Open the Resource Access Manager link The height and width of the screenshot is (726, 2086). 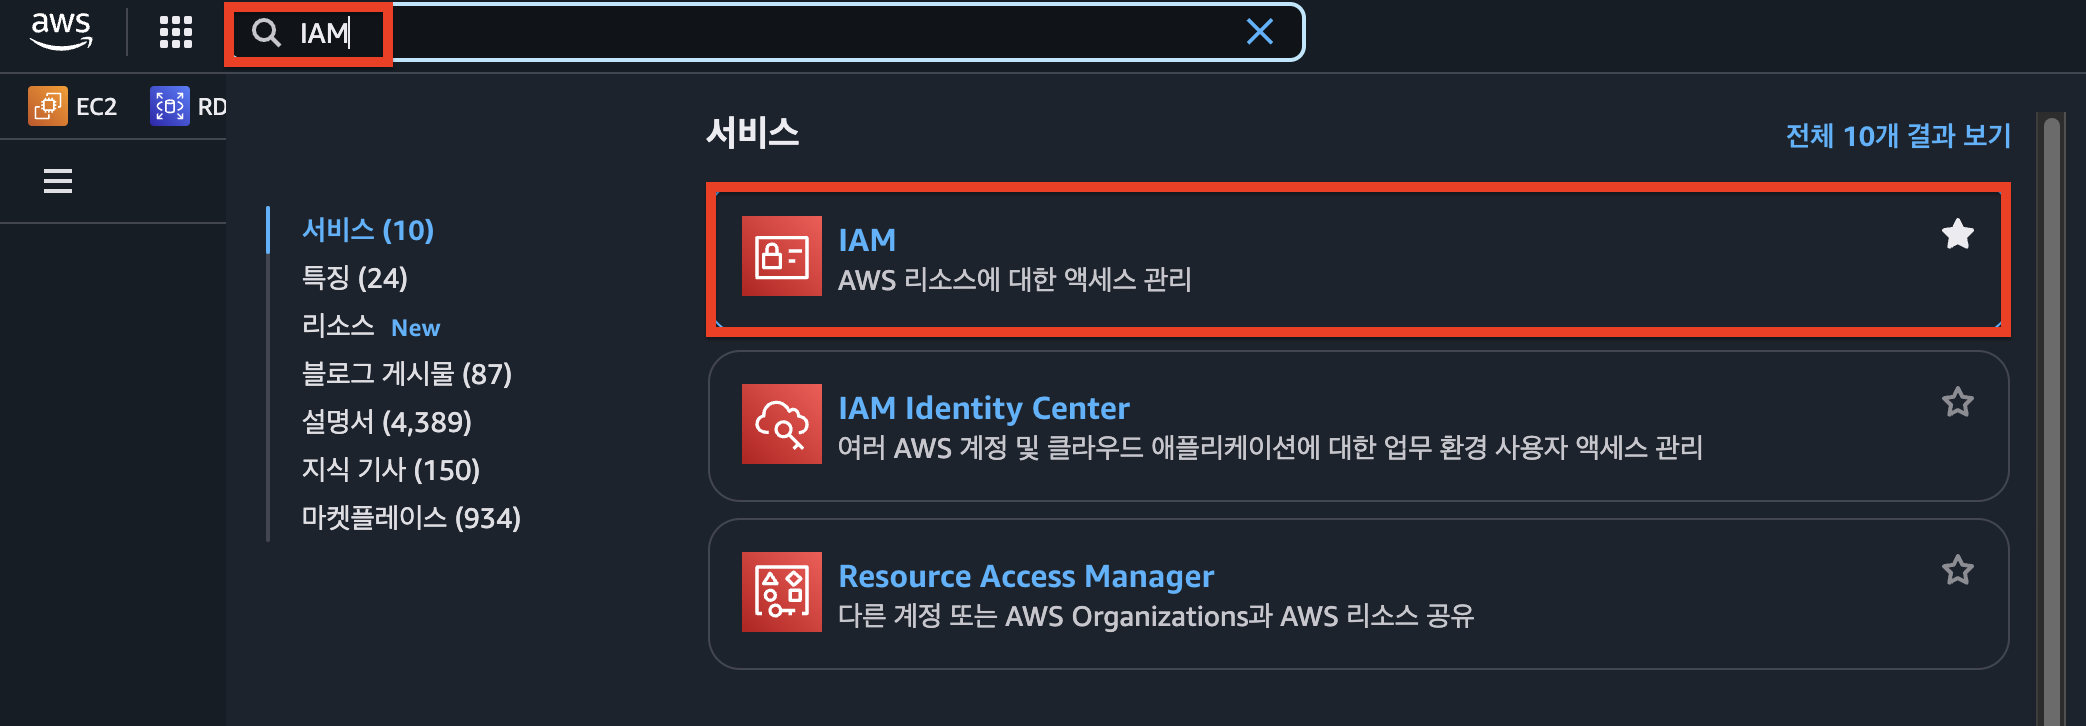coord(1026,576)
